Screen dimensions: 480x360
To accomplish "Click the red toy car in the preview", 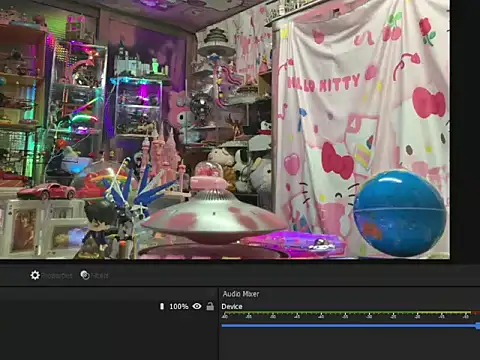I will [47, 191].
